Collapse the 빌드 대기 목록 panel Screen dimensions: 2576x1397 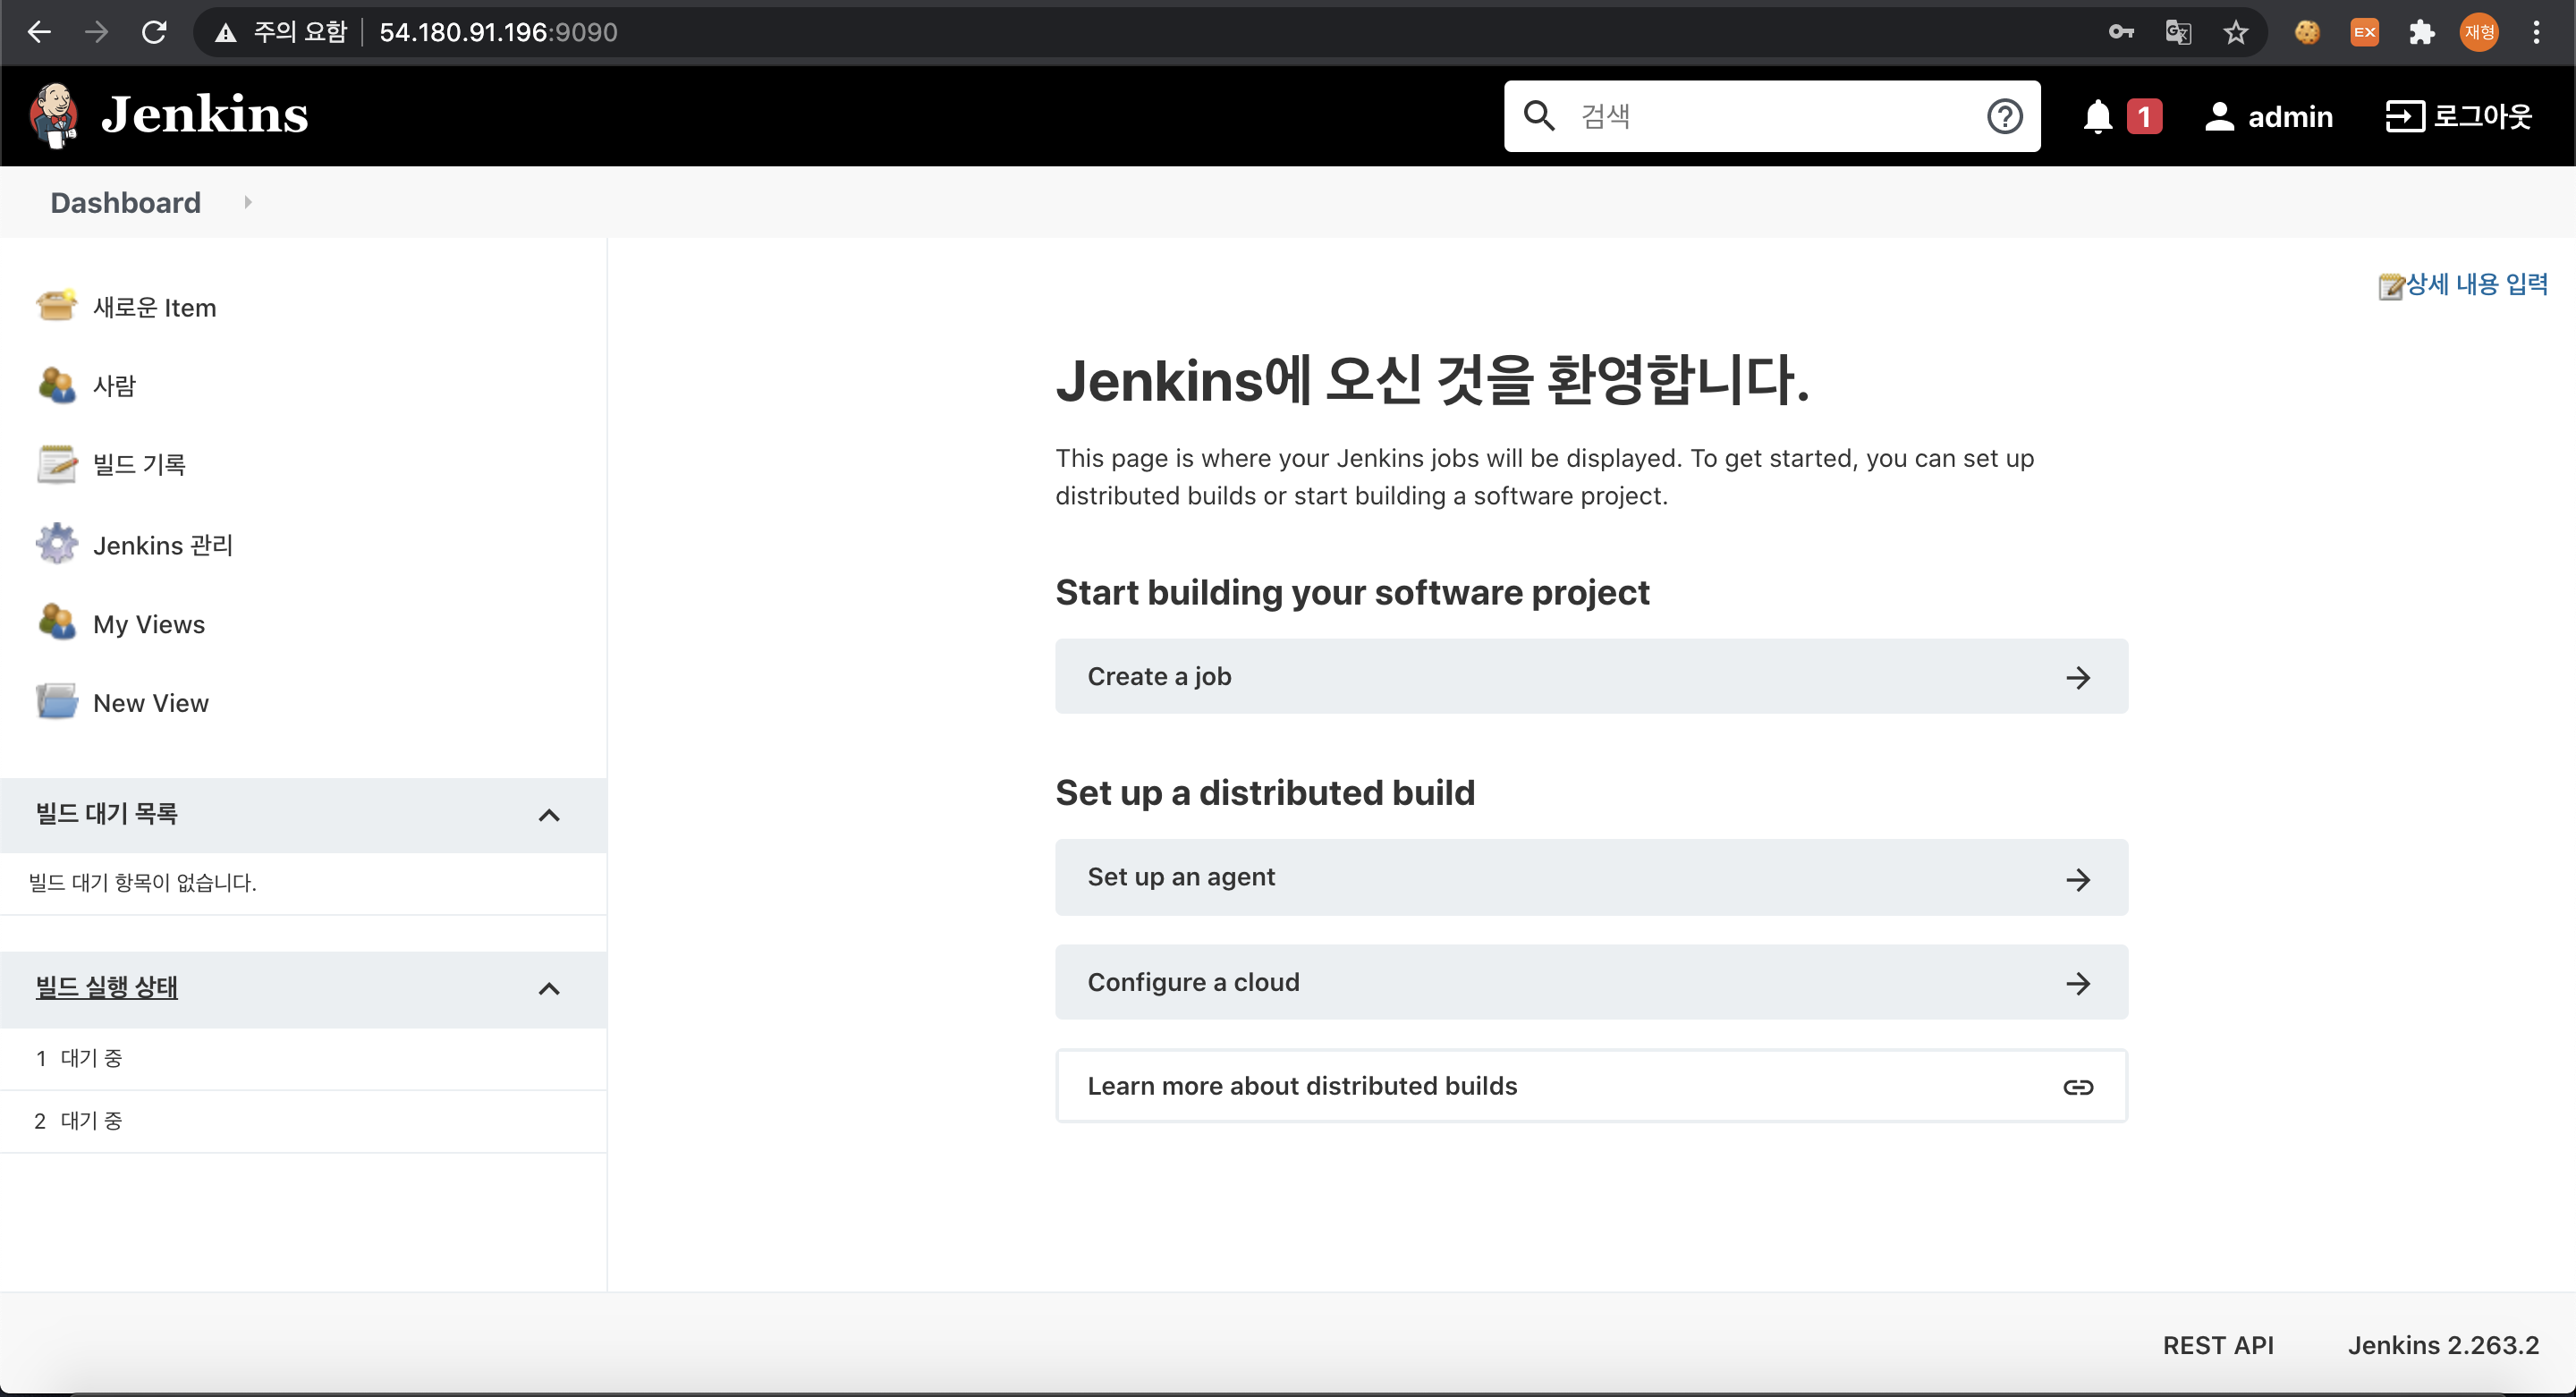[549, 815]
